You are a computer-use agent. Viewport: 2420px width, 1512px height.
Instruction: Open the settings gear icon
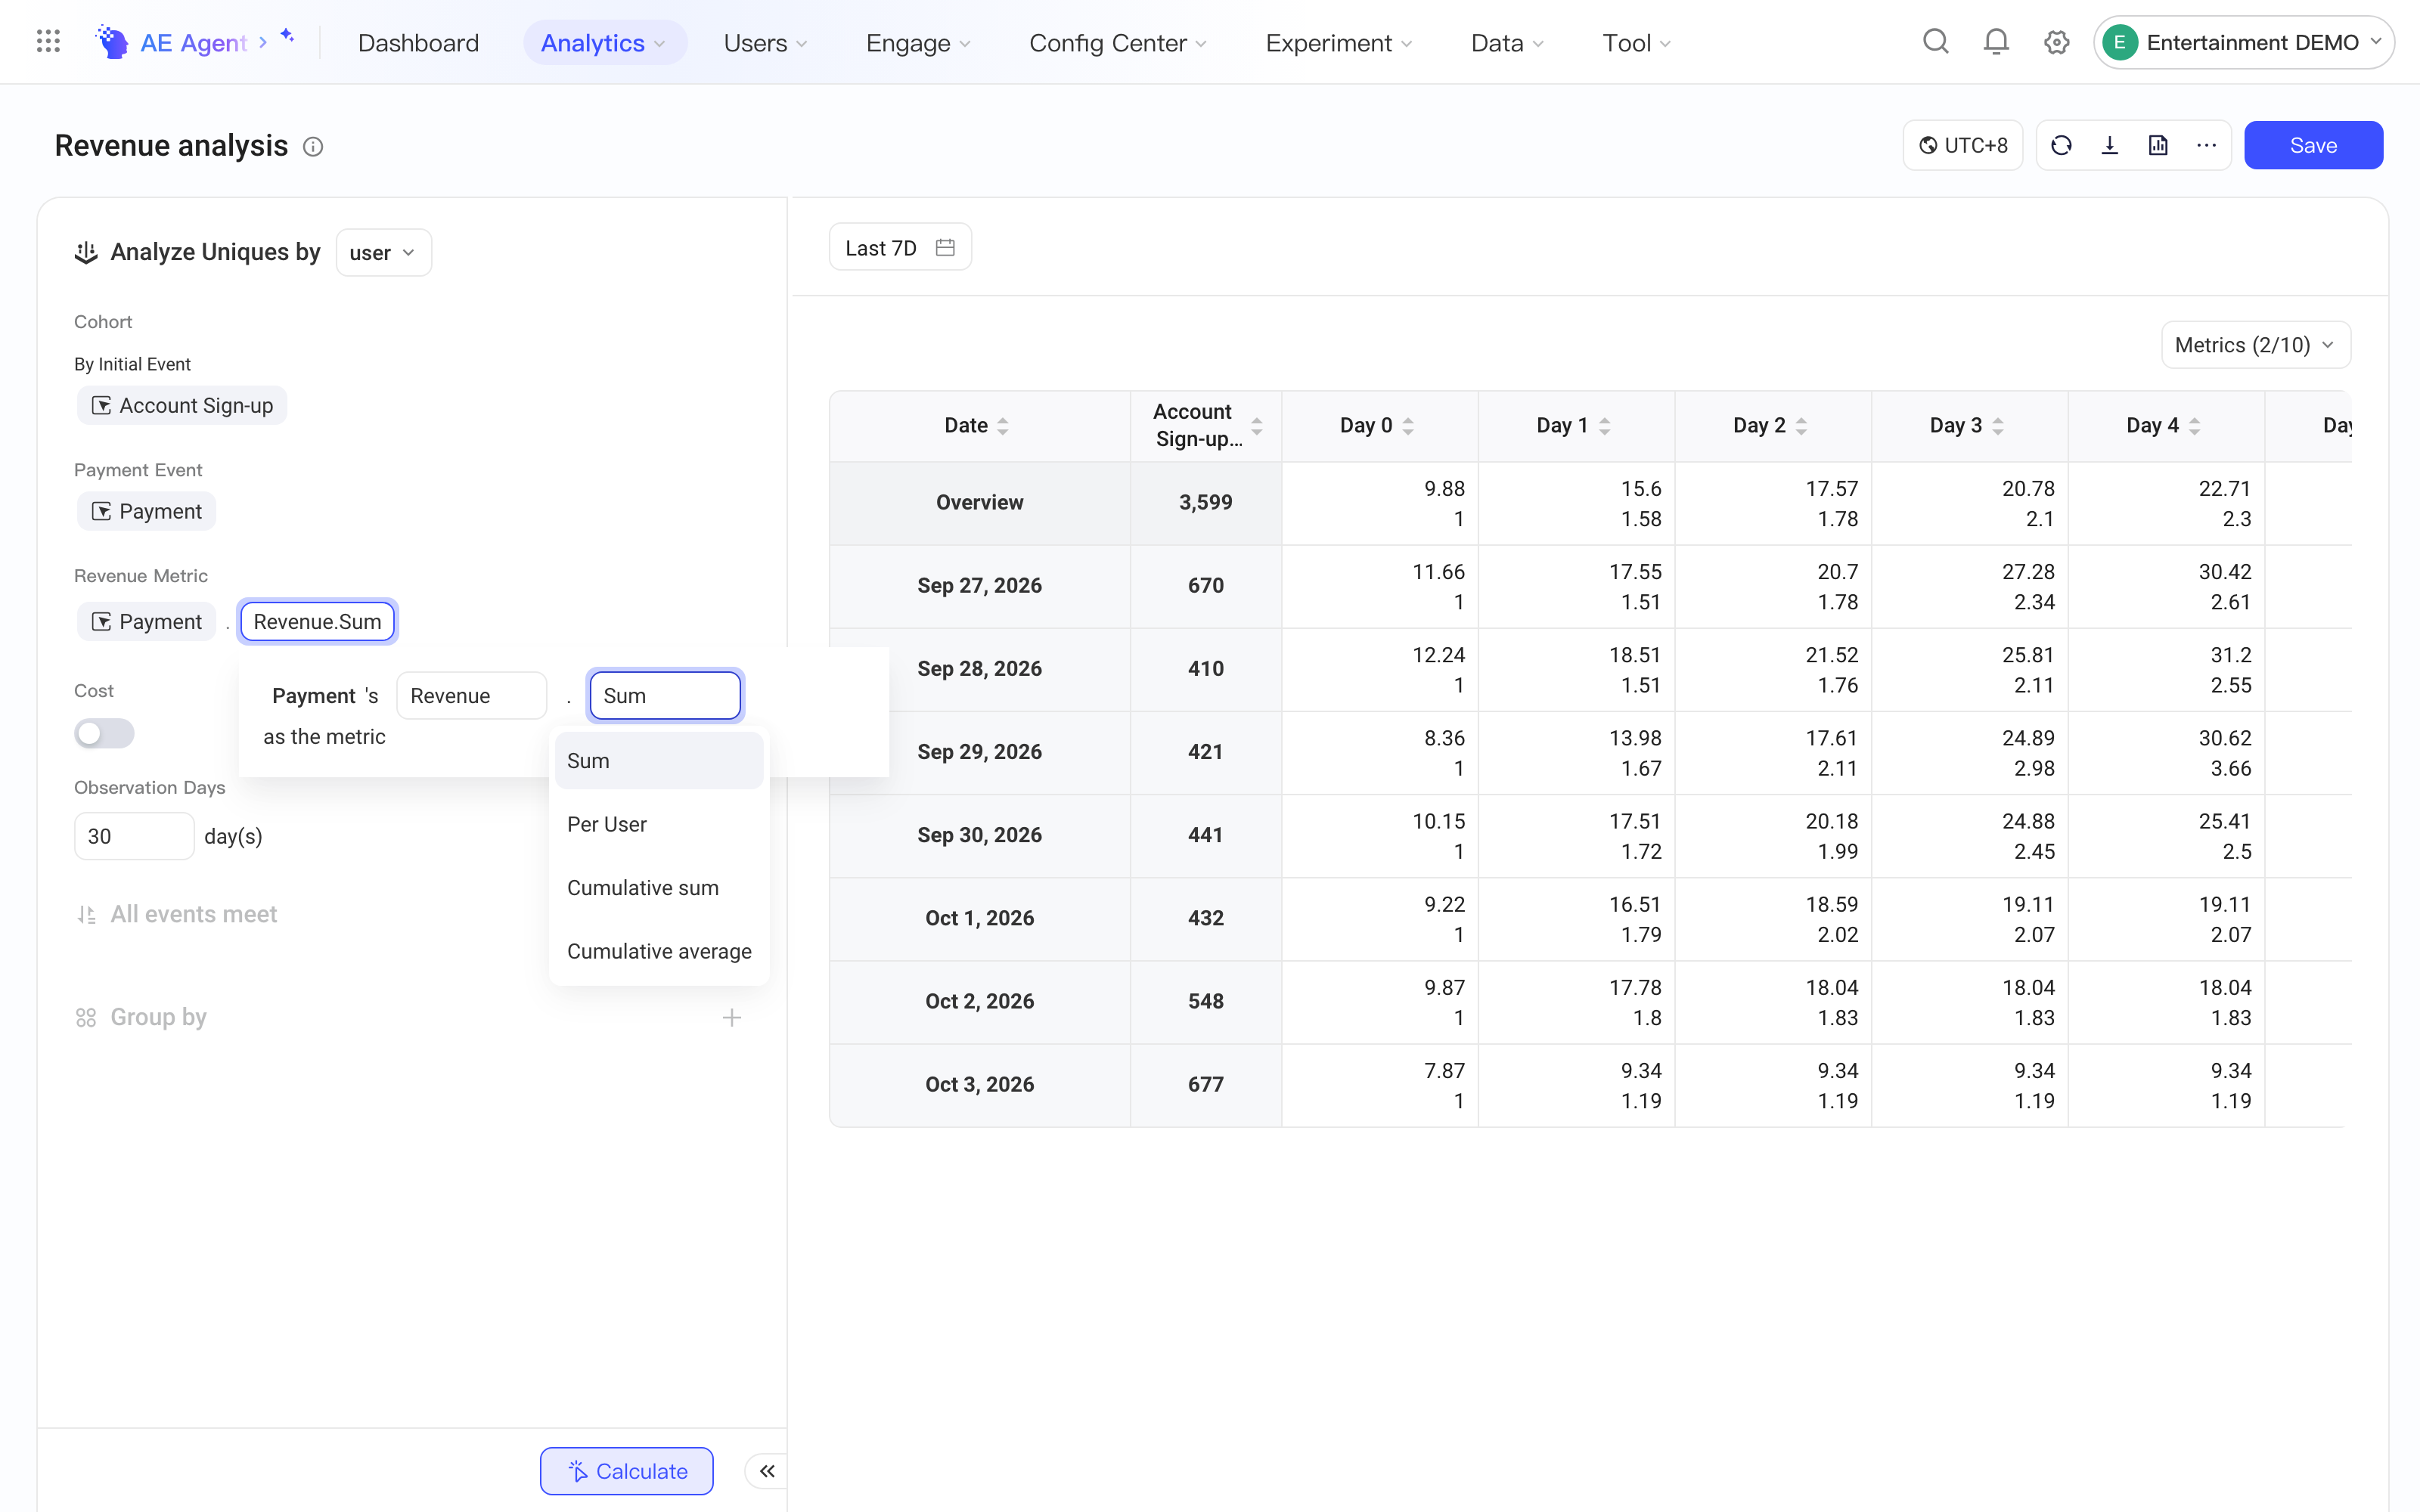pyautogui.click(x=2056, y=42)
